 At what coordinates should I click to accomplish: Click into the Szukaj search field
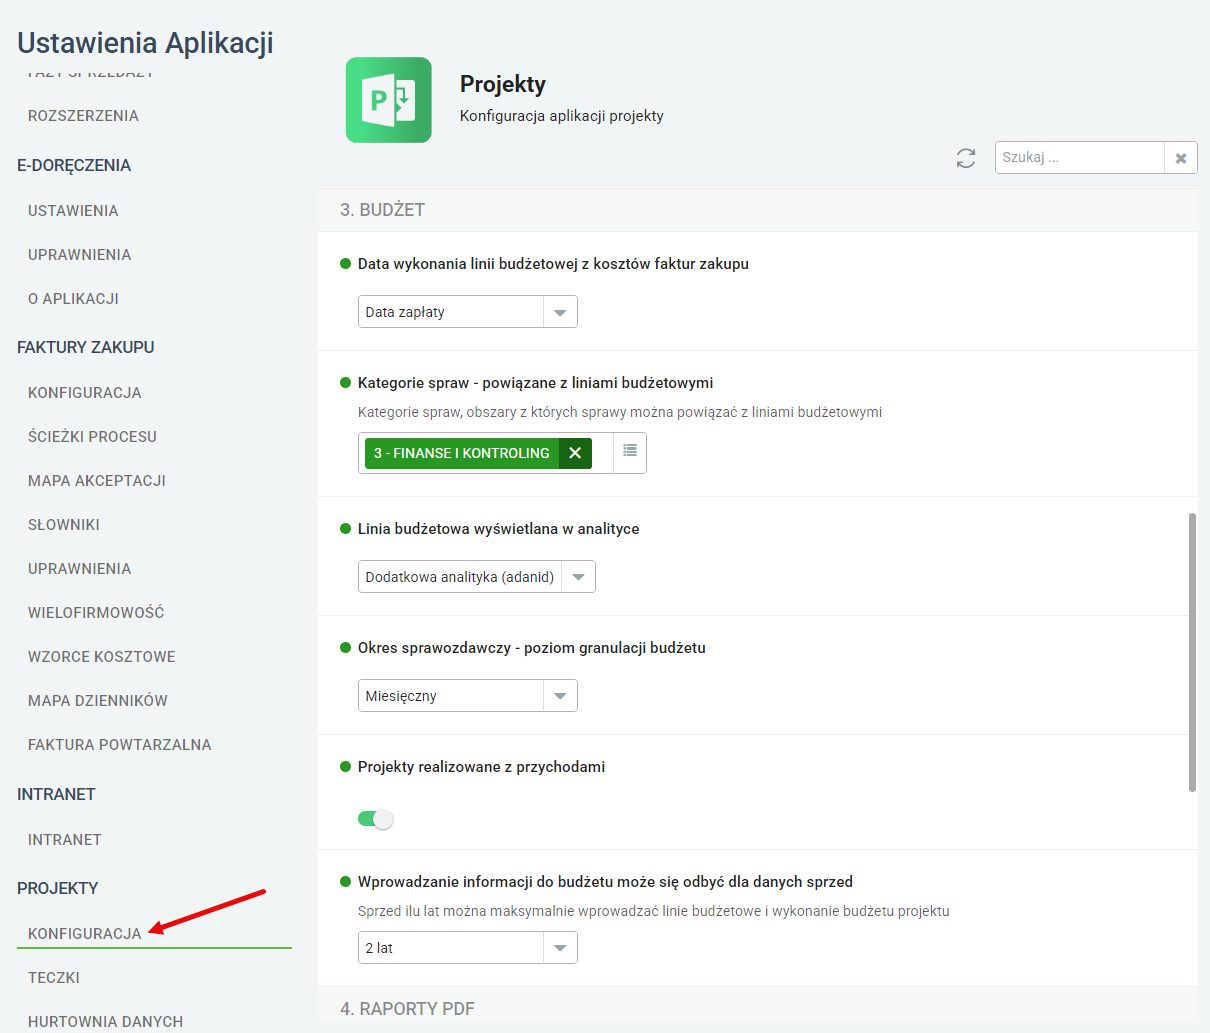(x=1080, y=158)
